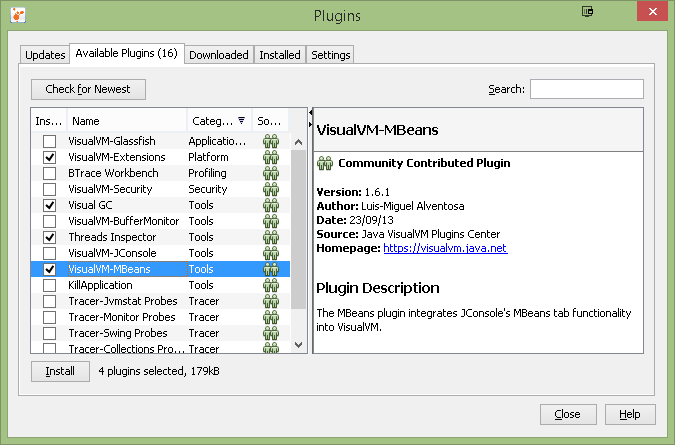The height and width of the screenshot is (445, 675).
Task: Click the Source column header
Action: tap(270, 121)
